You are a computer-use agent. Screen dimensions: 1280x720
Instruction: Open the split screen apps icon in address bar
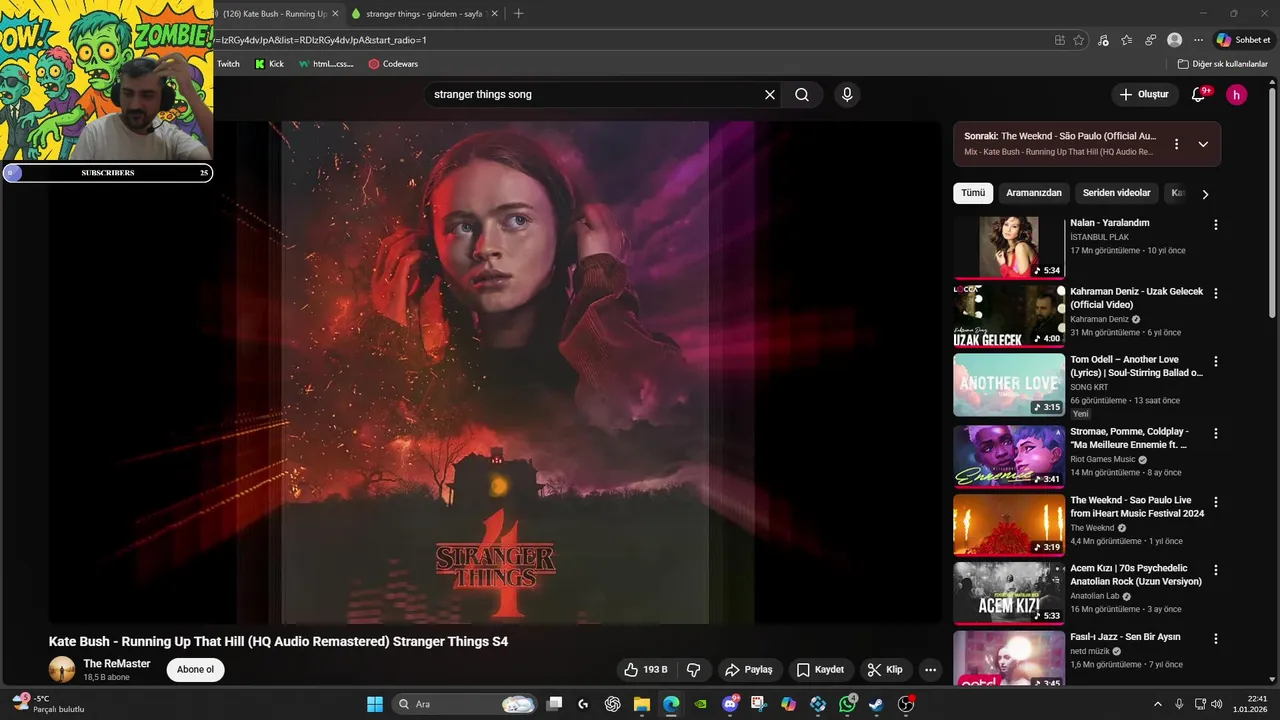point(1060,40)
